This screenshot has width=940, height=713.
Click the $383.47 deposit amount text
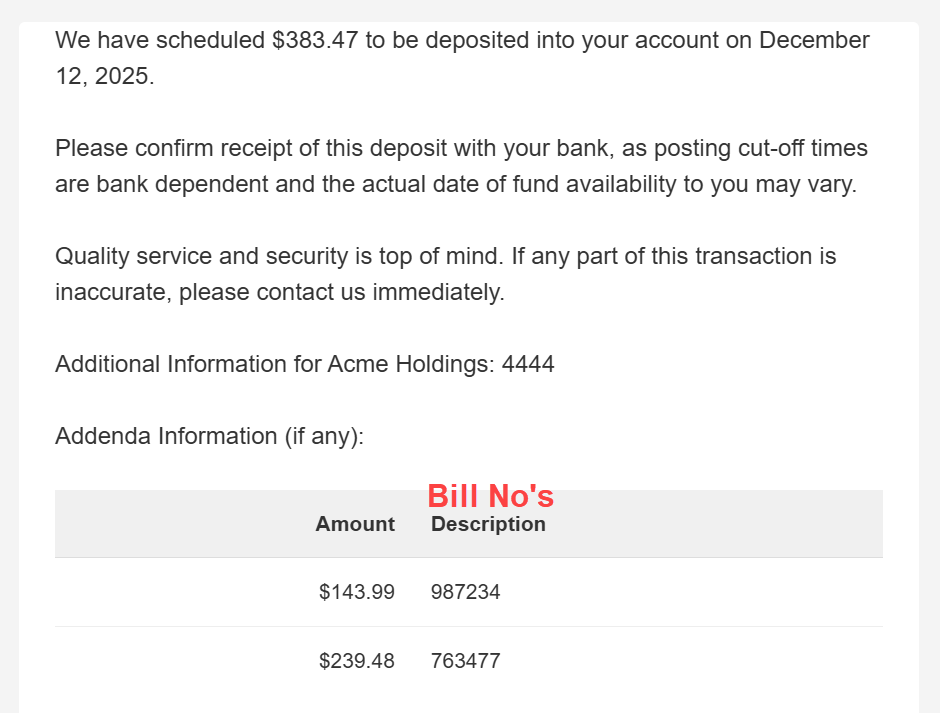pos(314,41)
